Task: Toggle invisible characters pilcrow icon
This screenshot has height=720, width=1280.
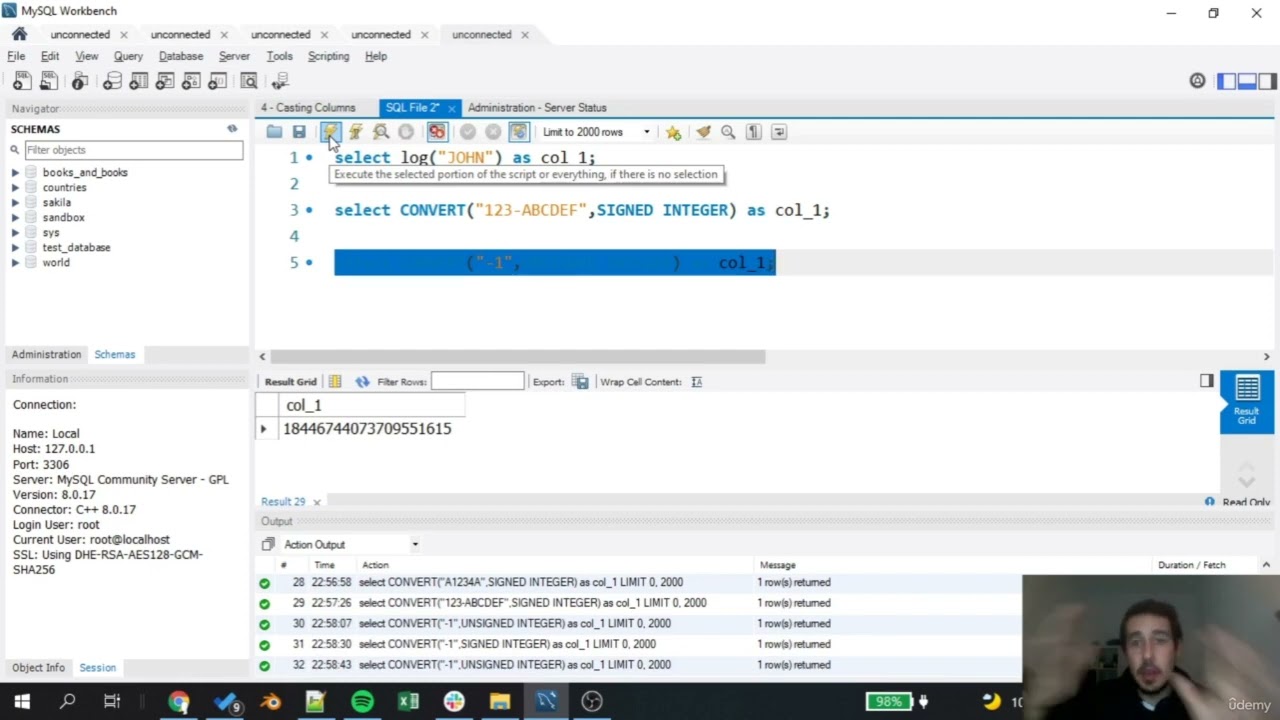Action: [x=754, y=132]
